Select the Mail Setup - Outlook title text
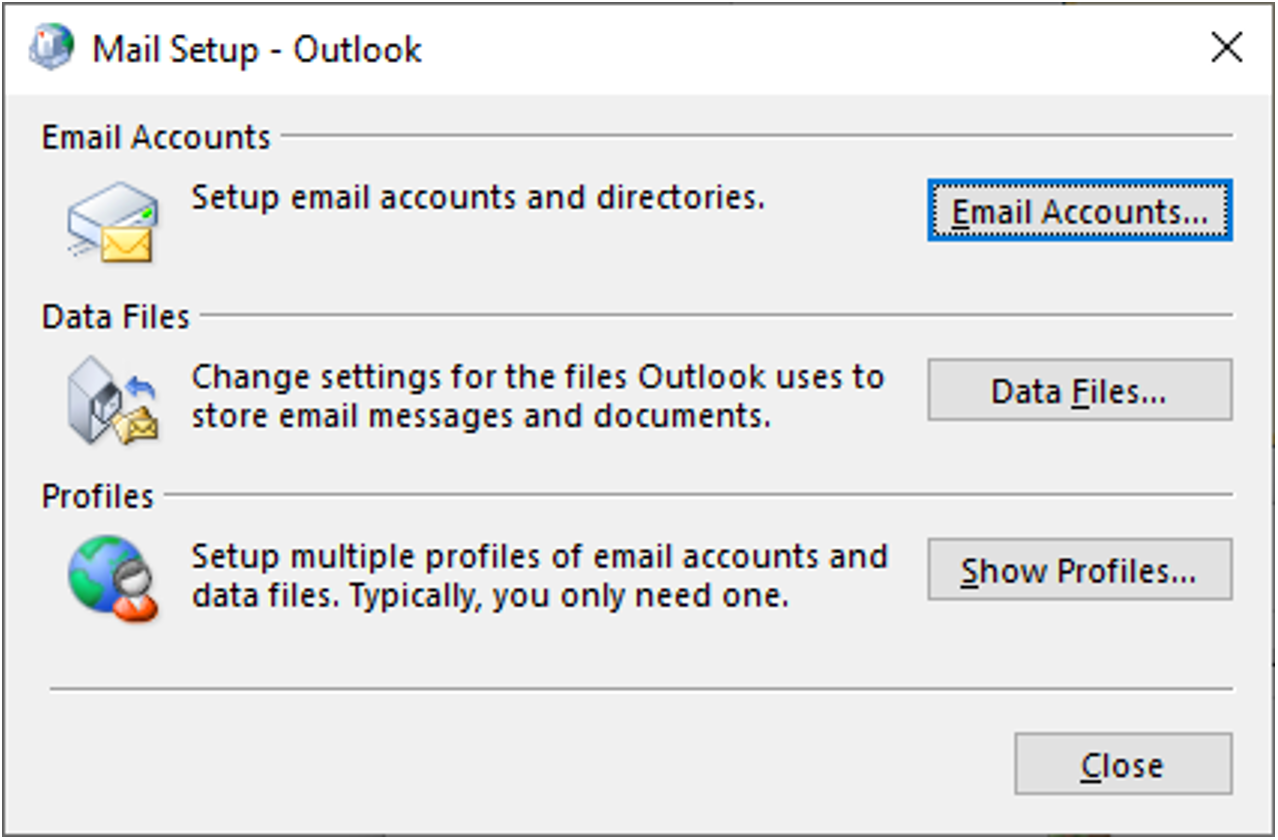Viewport: 1278px width, 840px height. [x=255, y=49]
